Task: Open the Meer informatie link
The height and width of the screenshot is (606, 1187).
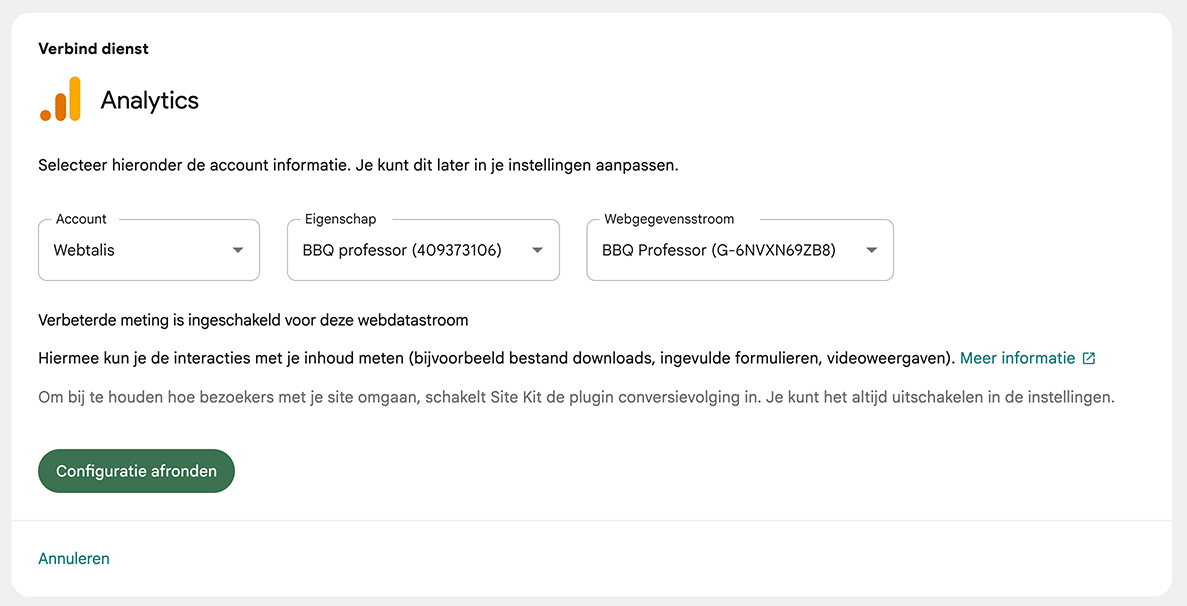Action: tap(1019, 357)
